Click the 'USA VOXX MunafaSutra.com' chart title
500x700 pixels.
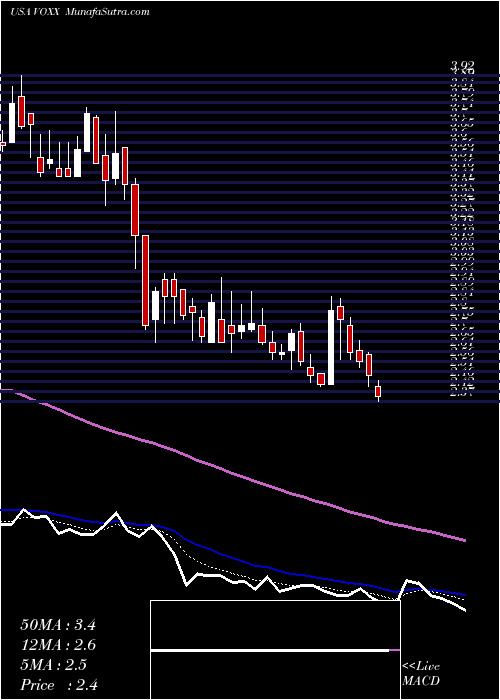pyautogui.click(x=79, y=12)
